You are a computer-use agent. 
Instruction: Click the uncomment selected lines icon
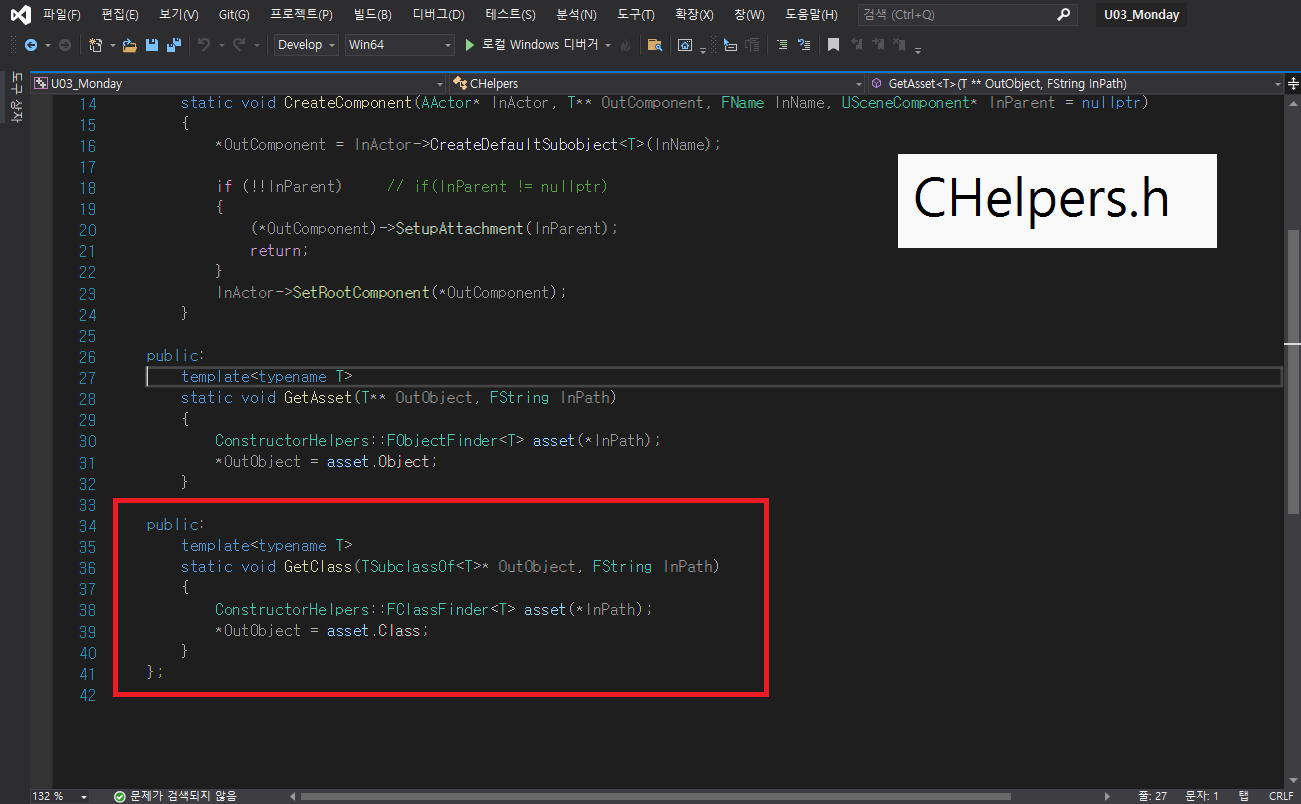coord(804,45)
